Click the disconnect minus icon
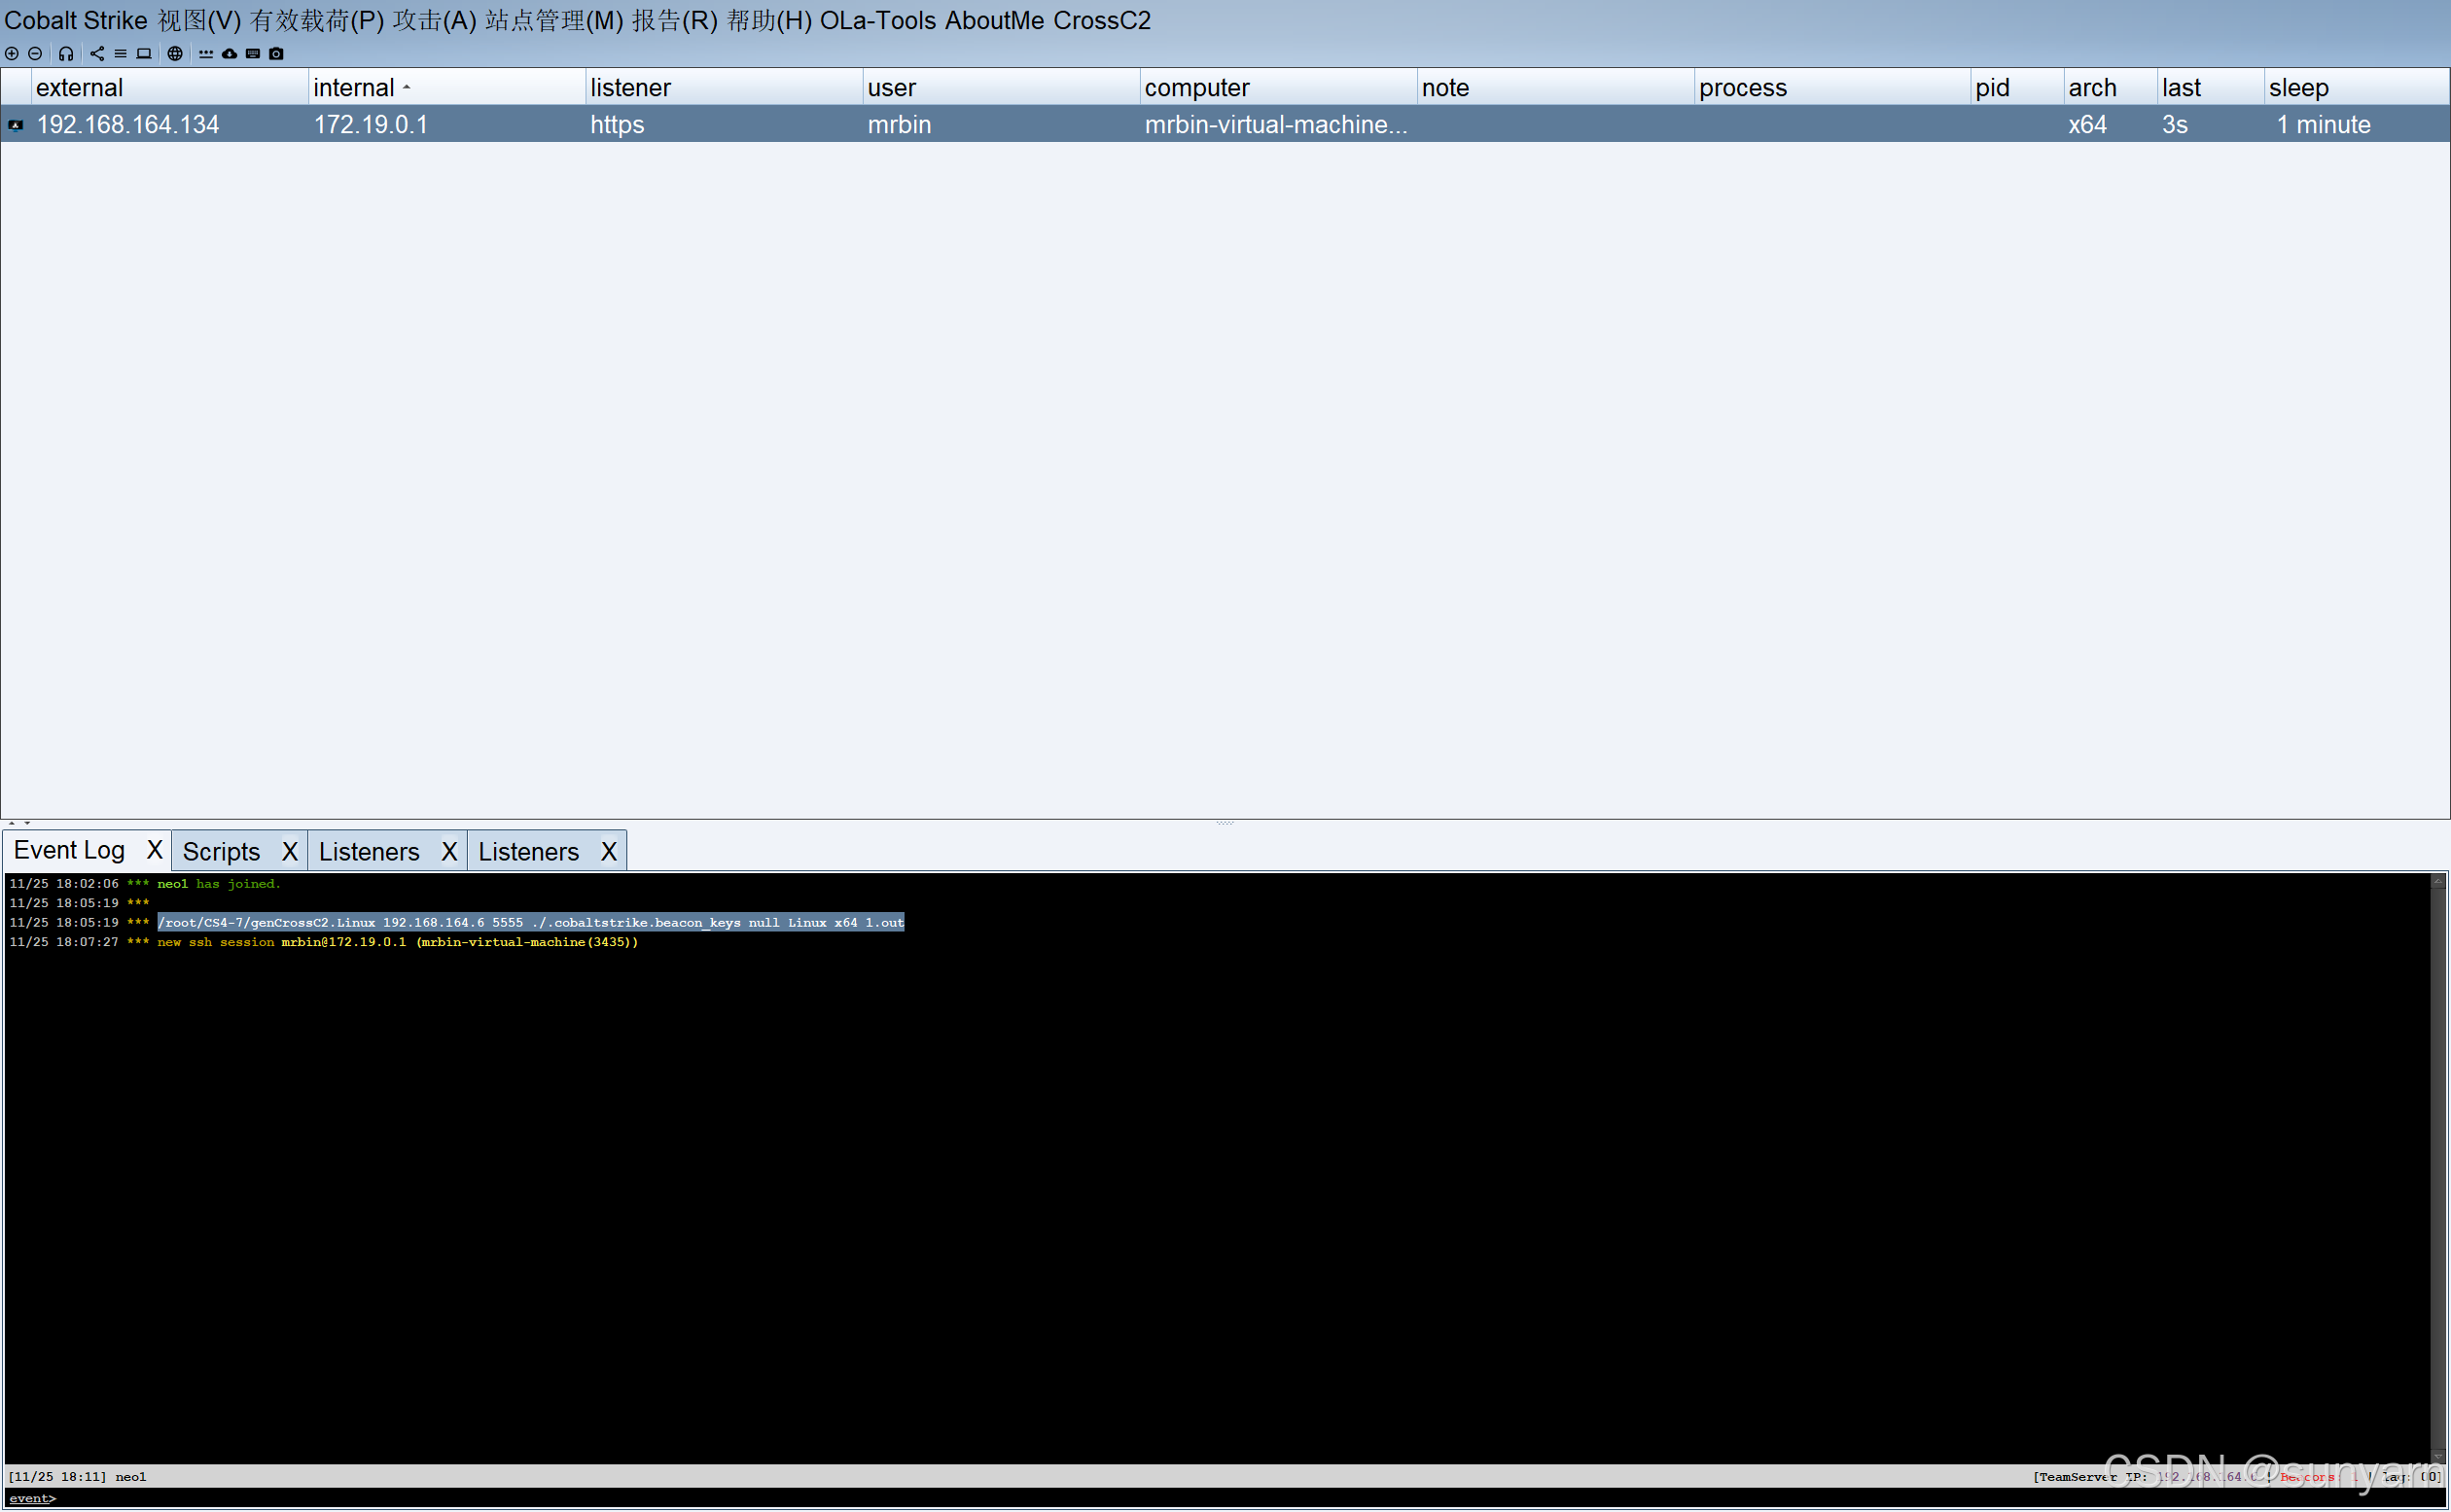This screenshot has width=2451, height=1512. (x=35, y=54)
